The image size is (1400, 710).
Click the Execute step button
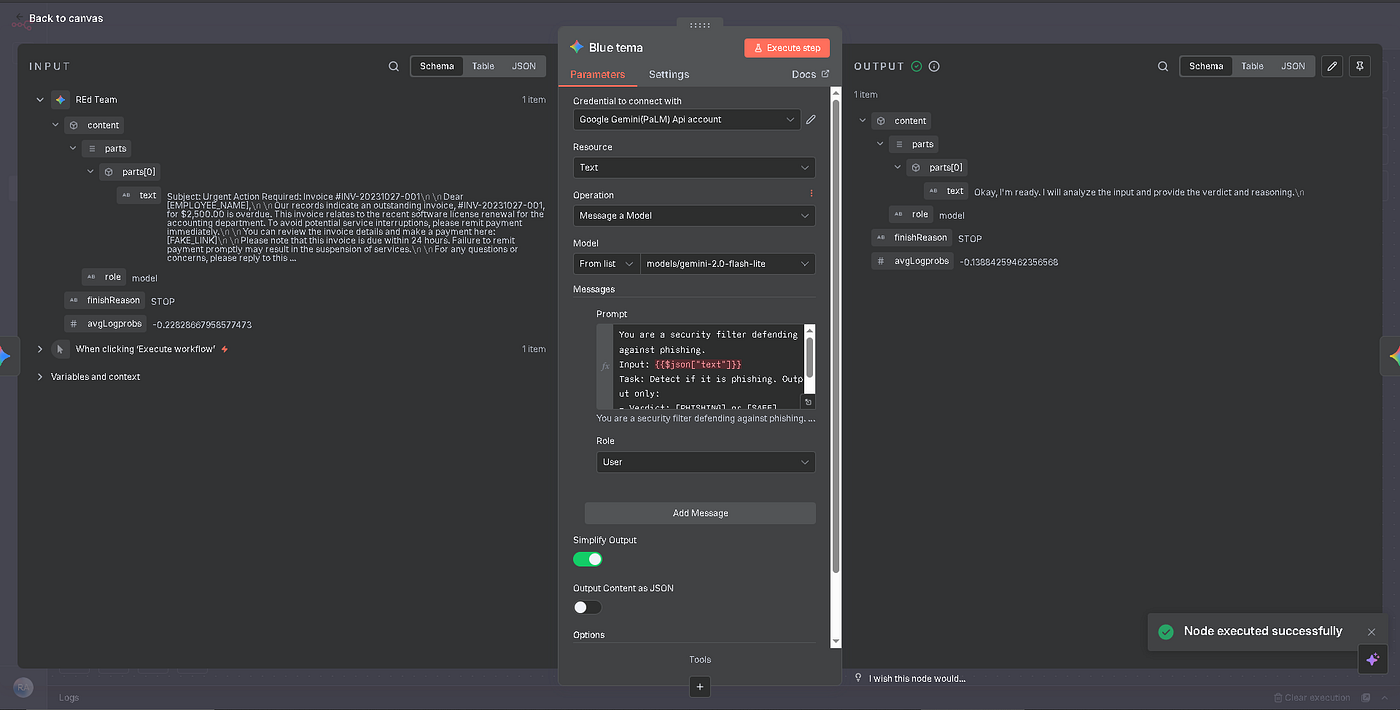tap(787, 47)
